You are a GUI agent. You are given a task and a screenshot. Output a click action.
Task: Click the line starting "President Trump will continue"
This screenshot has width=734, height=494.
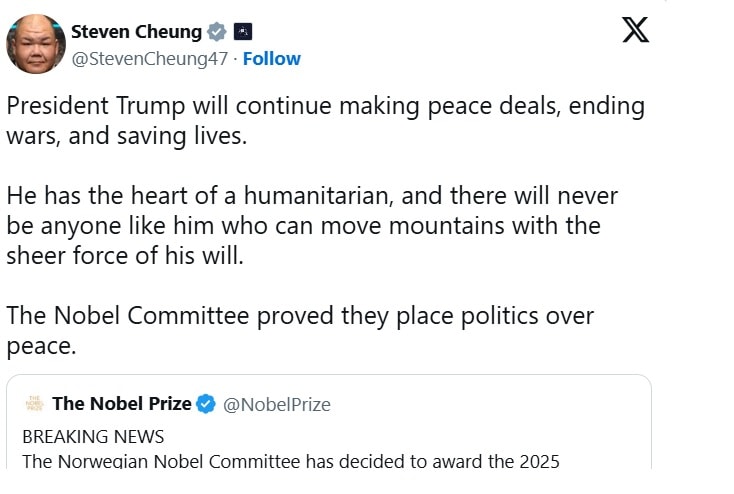325,106
